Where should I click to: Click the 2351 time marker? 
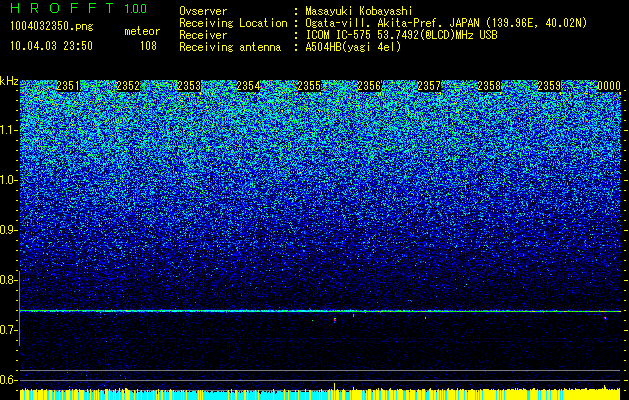pos(68,86)
